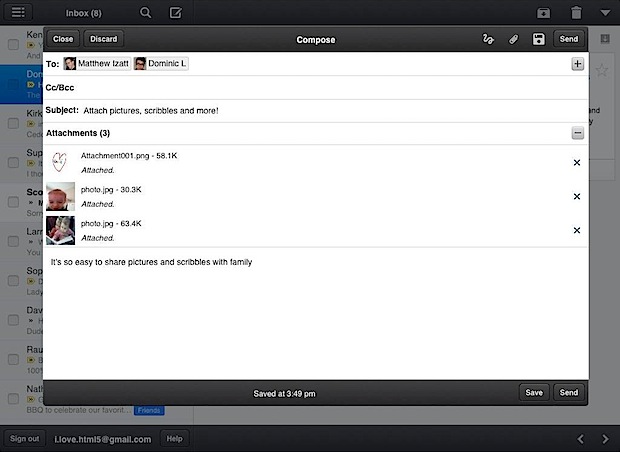Click the magnifier search icon
This screenshot has height=452, width=620.
(x=146, y=13)
